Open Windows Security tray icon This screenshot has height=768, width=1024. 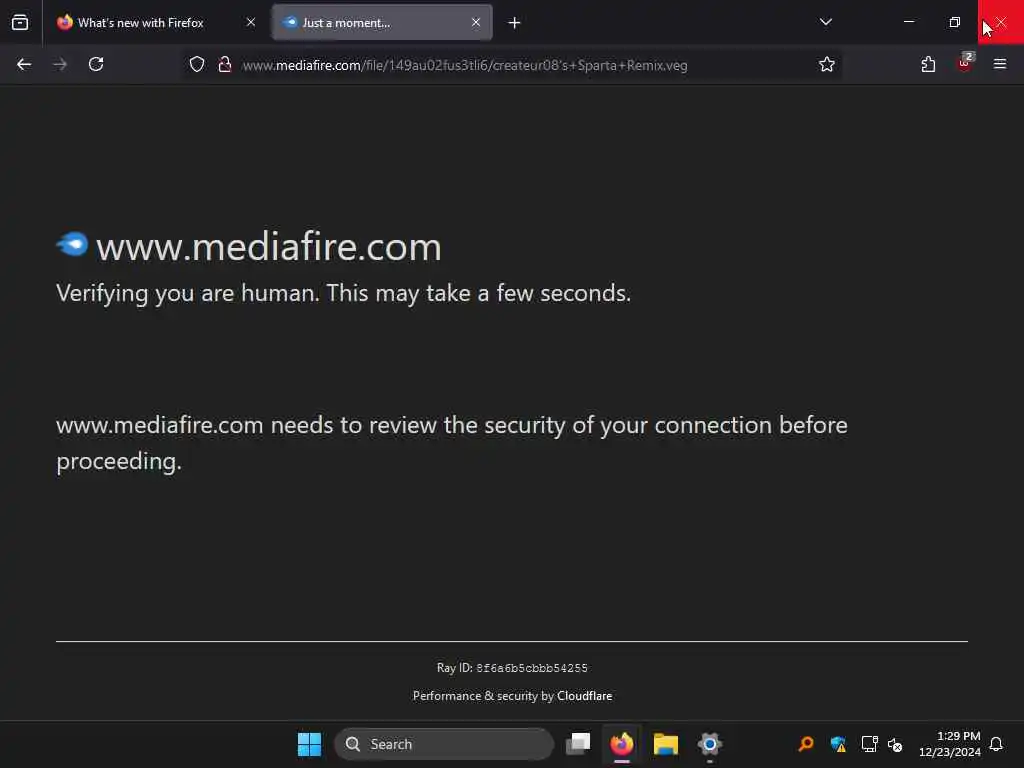pyautogui.click(x=838, y=744)
